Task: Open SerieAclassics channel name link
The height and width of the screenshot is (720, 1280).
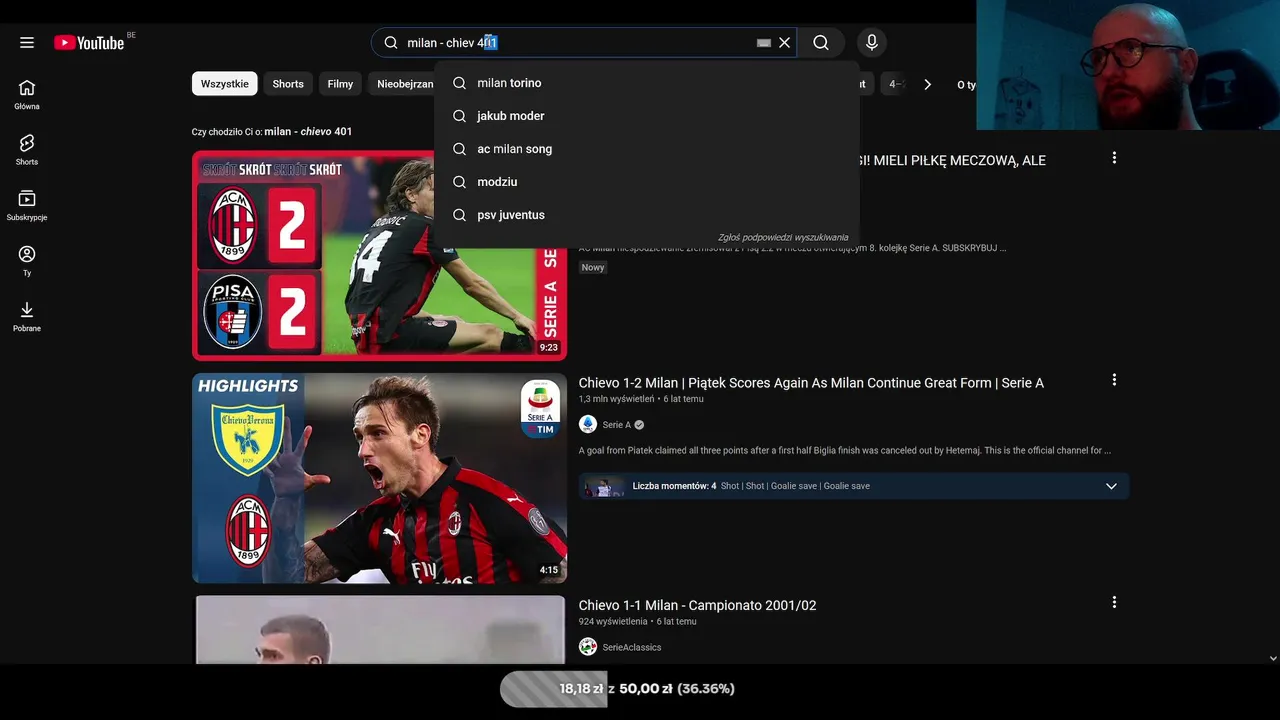Action: [x=632, y=647]
